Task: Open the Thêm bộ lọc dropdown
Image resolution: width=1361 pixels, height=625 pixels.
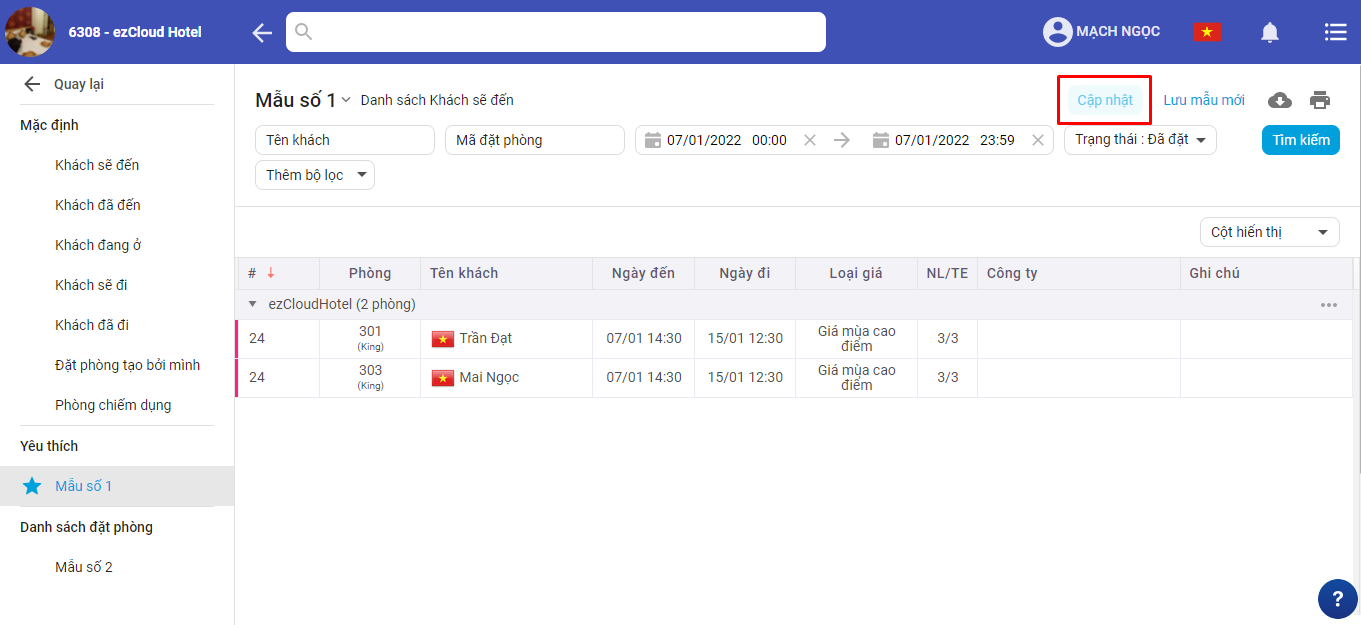Action: (x=314, y=175)
